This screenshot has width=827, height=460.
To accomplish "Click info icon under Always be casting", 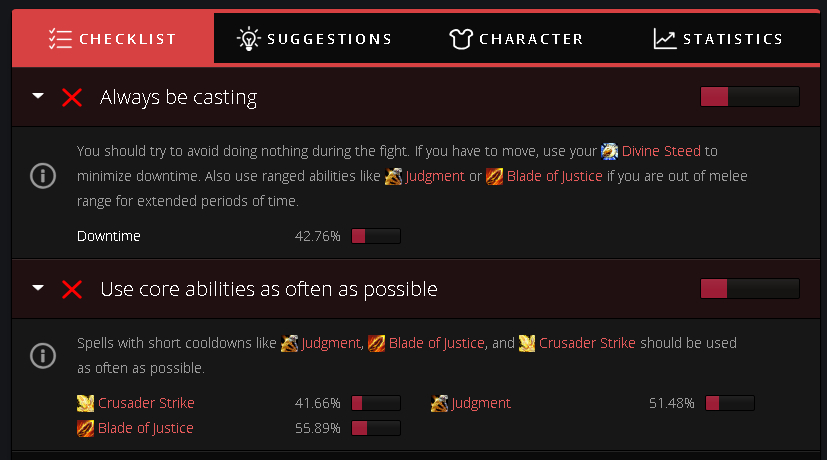I will pyautogui.click(x=42, y=176).
